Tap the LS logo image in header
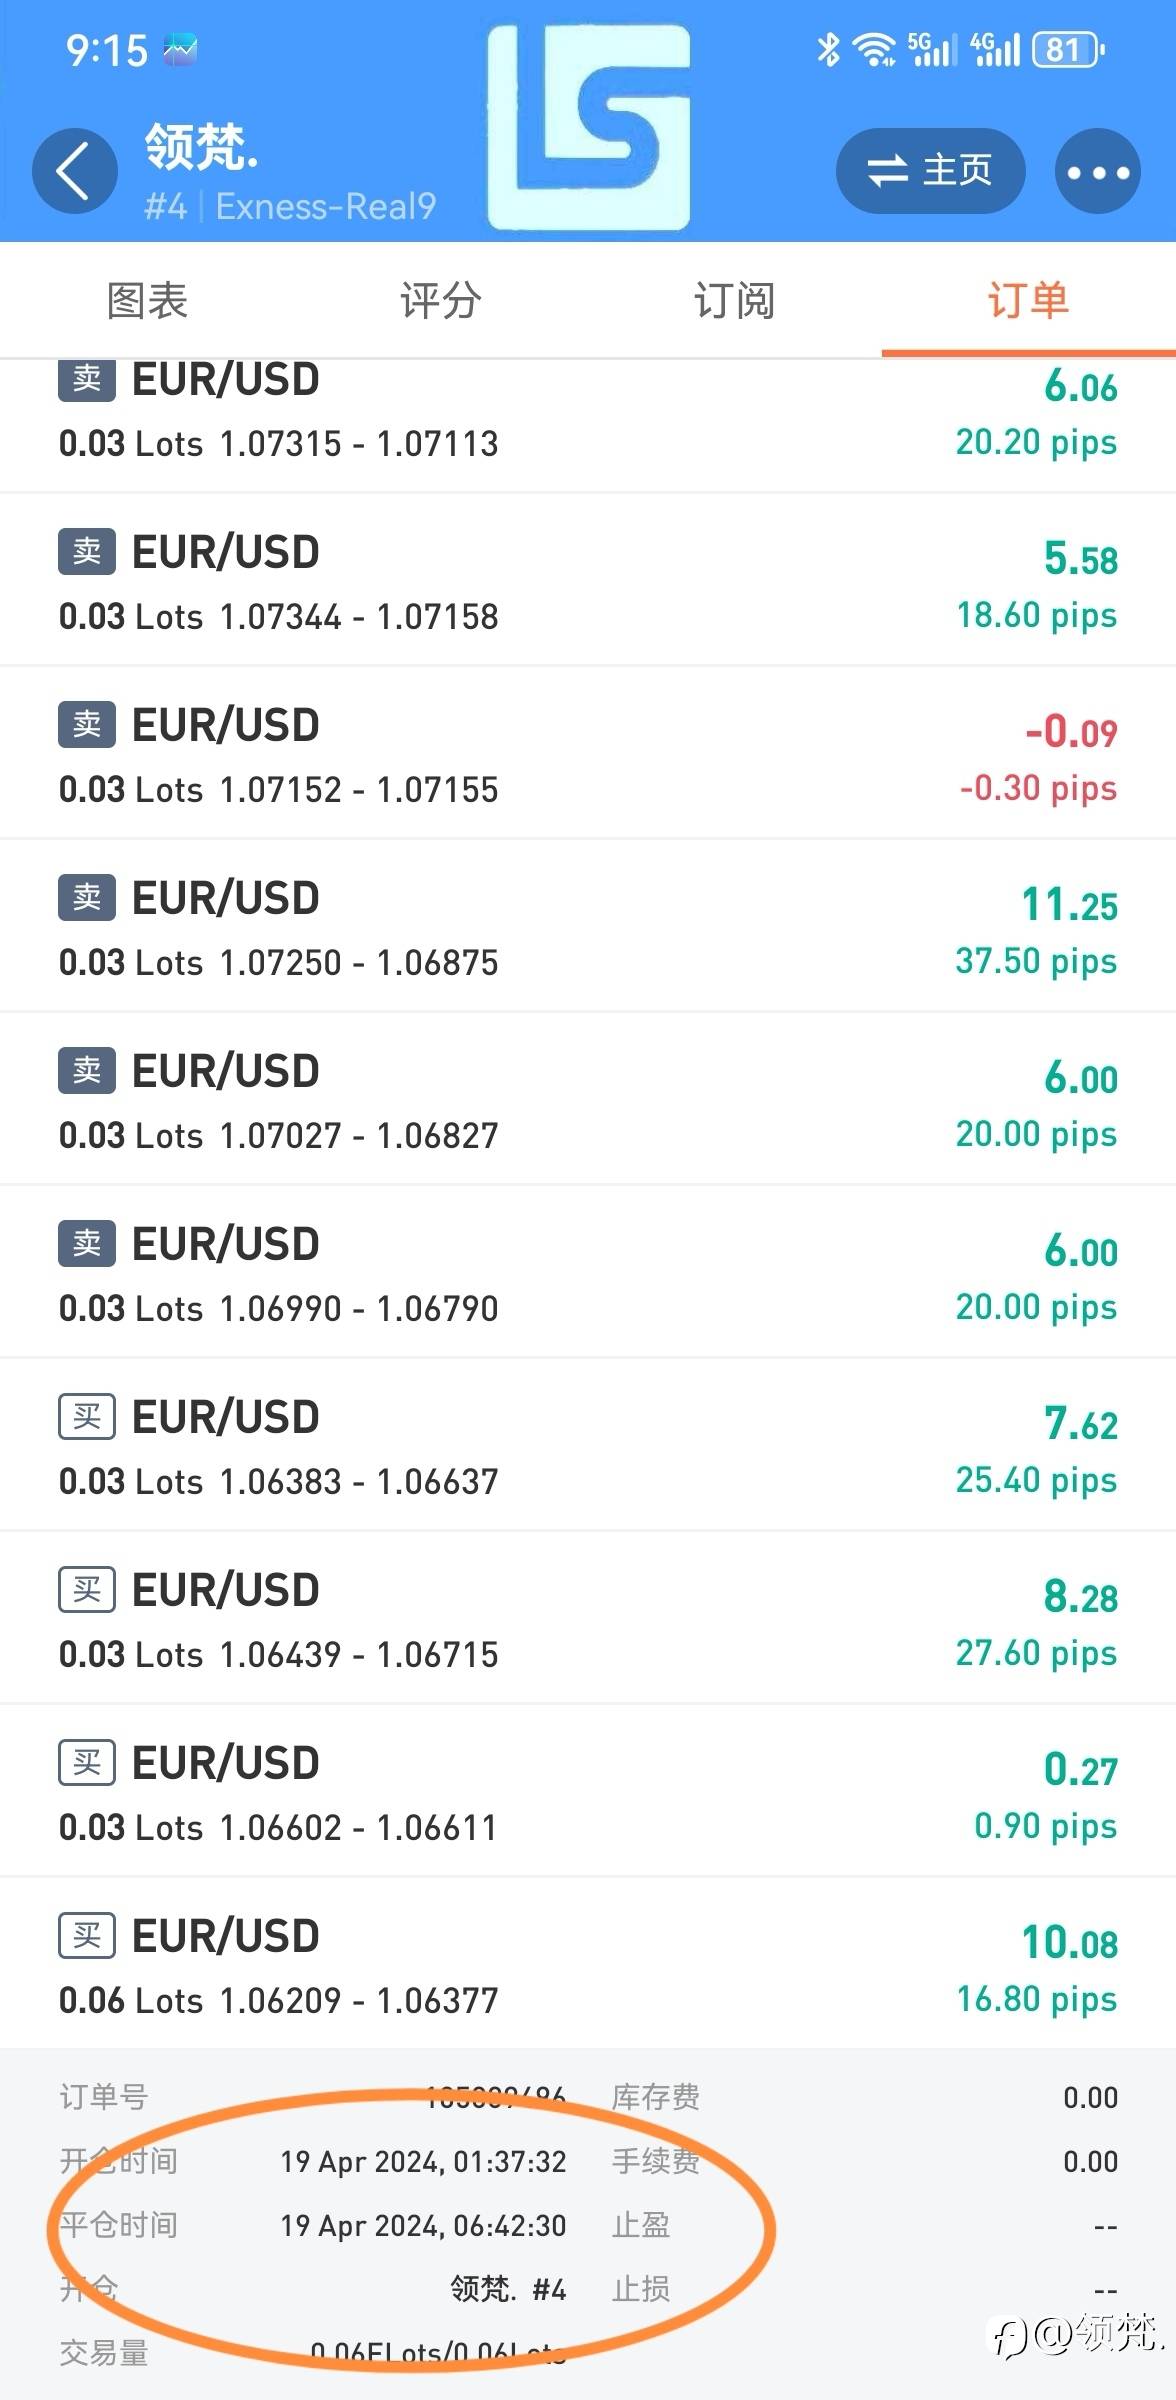The image size is (1176, 2400). [x=589, y=127]
